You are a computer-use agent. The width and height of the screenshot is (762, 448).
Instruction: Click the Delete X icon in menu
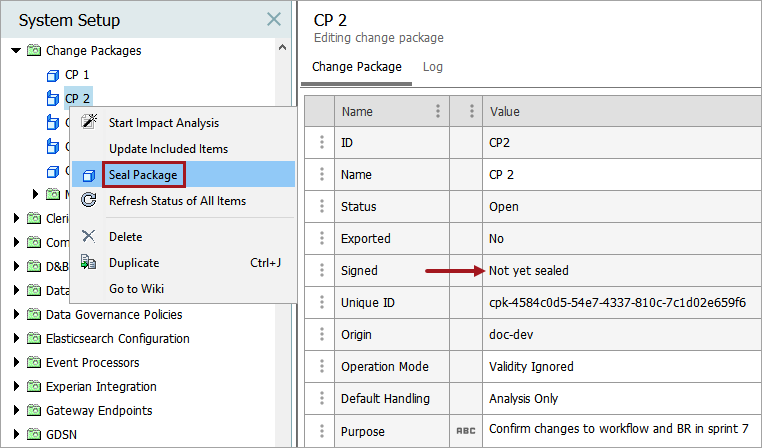click(x=89, y=237)
